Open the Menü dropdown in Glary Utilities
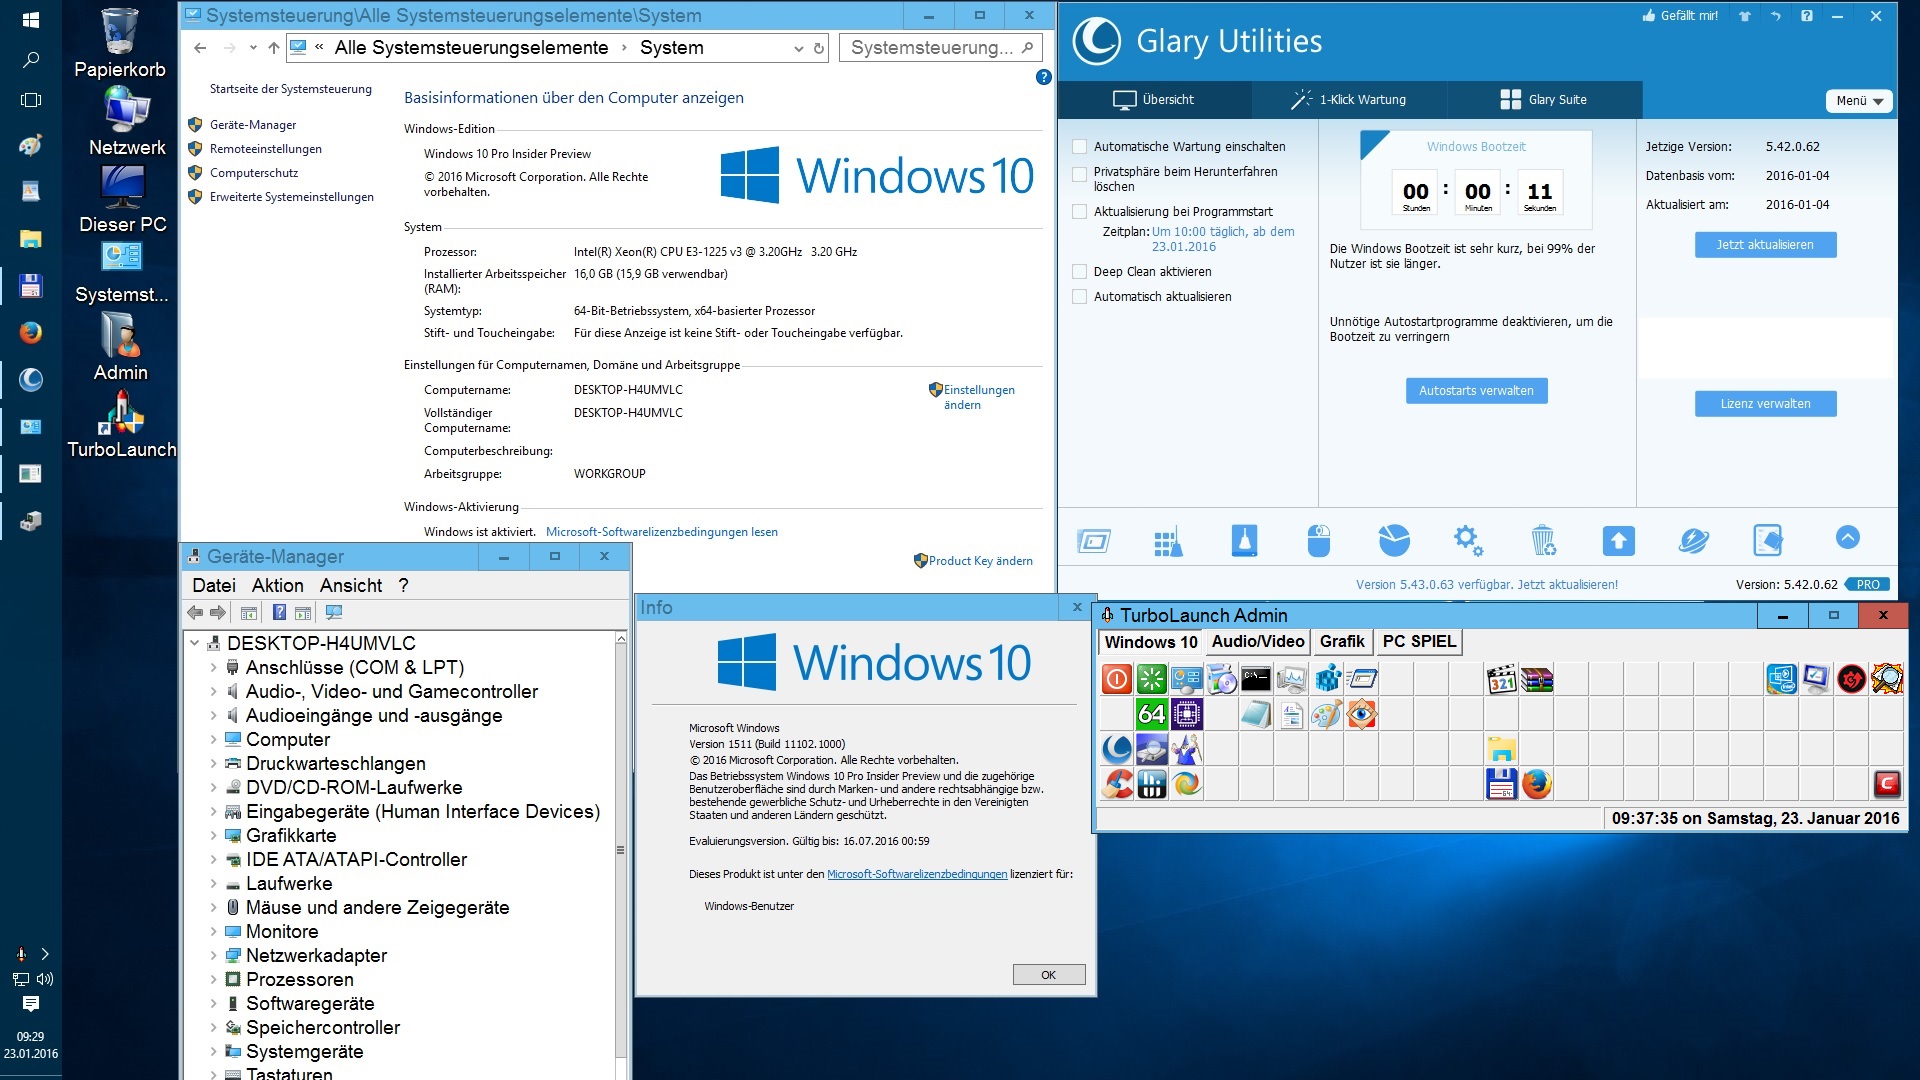1920x1080 pixels. (1858, 101)
